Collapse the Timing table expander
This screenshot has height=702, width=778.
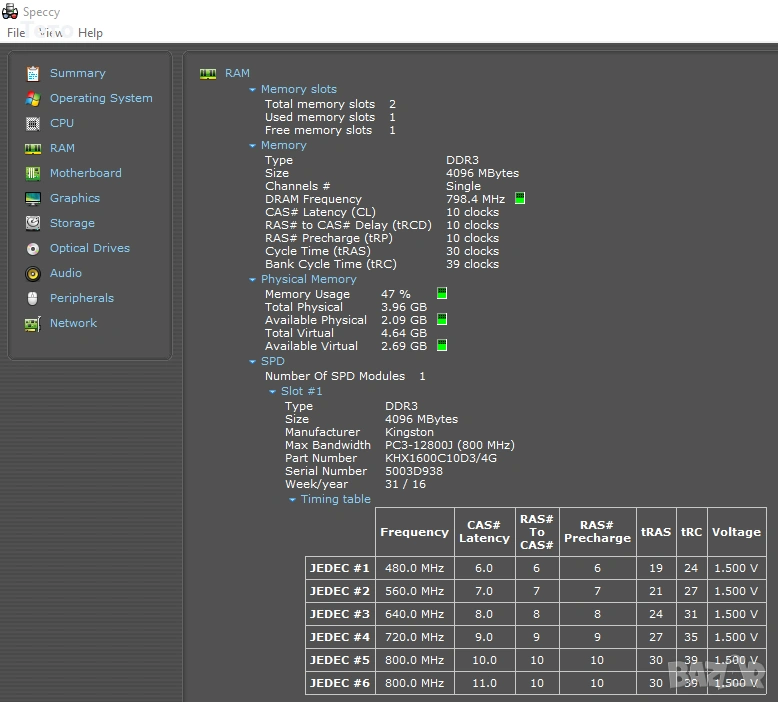[293, 500]
